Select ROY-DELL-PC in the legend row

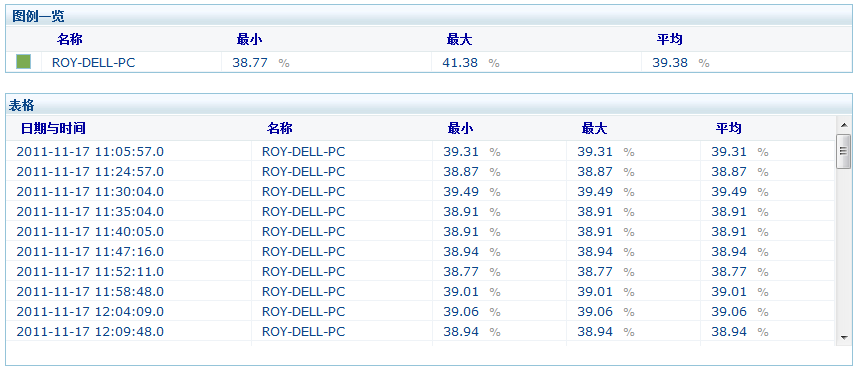coord(93,63)
